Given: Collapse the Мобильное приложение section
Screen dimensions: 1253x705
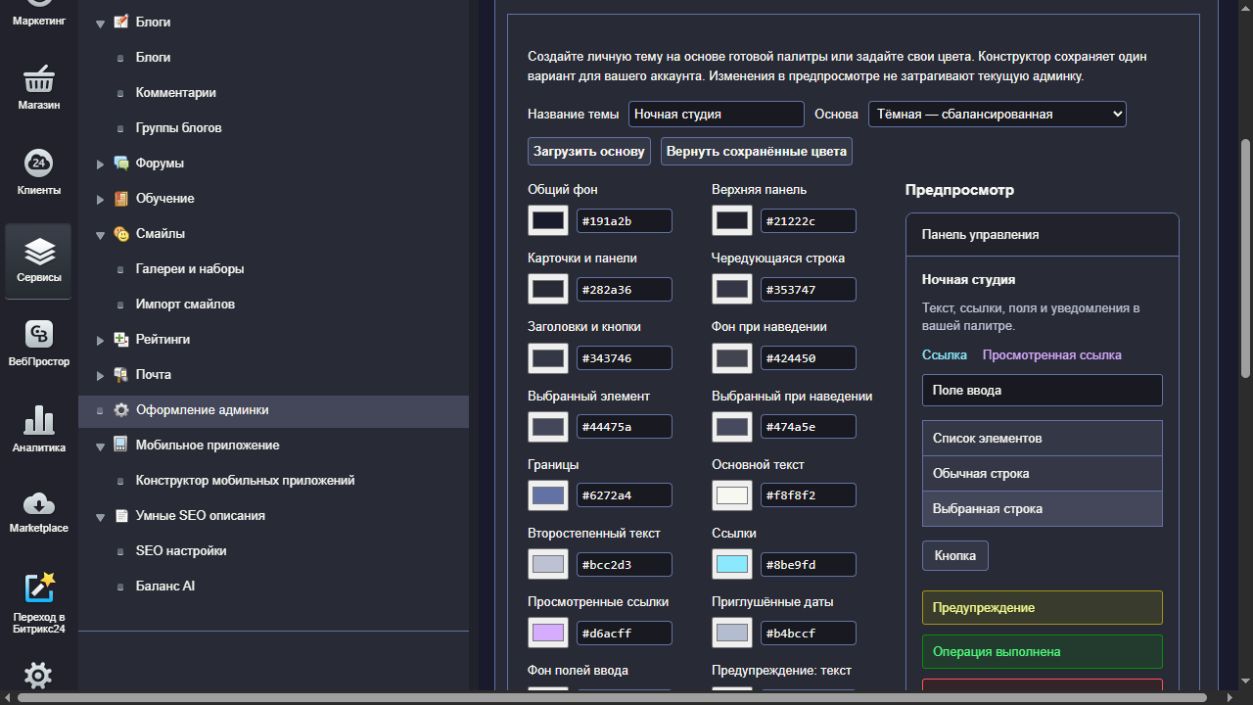Looking at the screenshot, I should click(x=100, y=446).
